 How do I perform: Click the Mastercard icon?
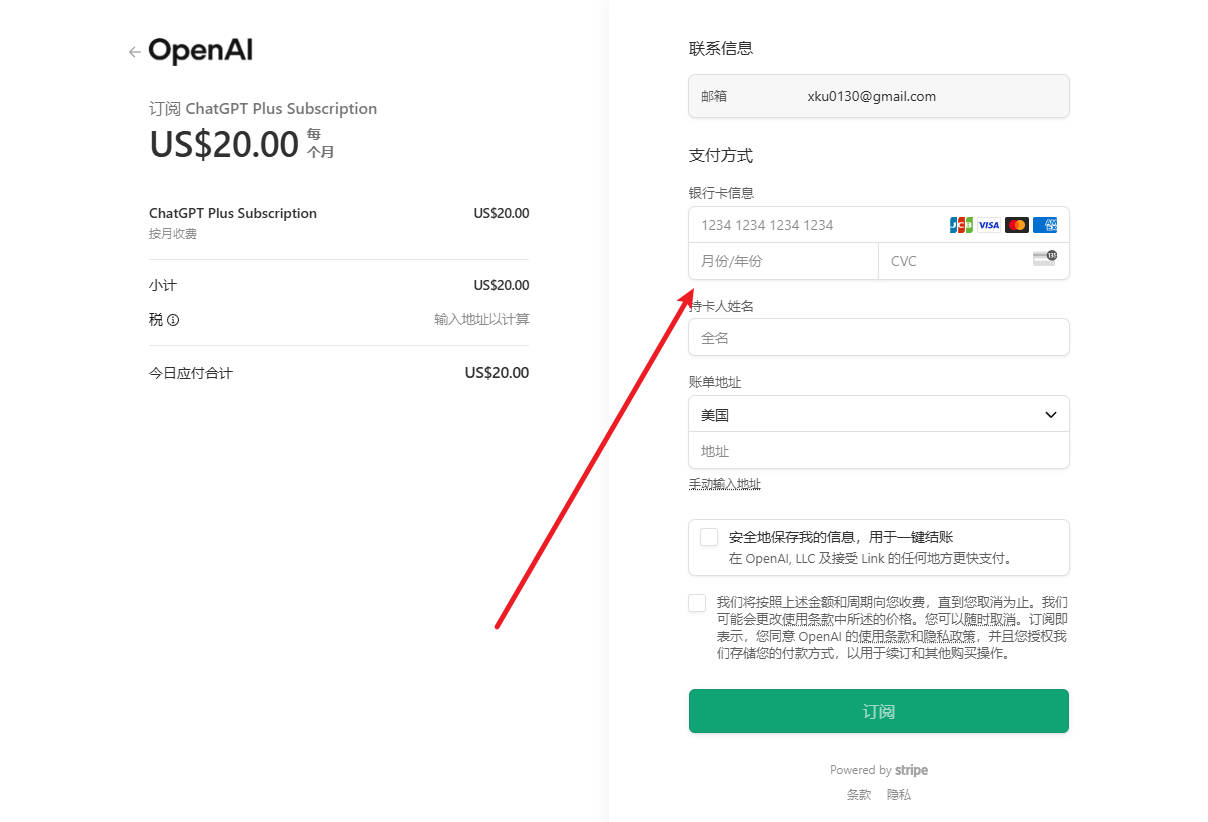tap(1017, 225)
